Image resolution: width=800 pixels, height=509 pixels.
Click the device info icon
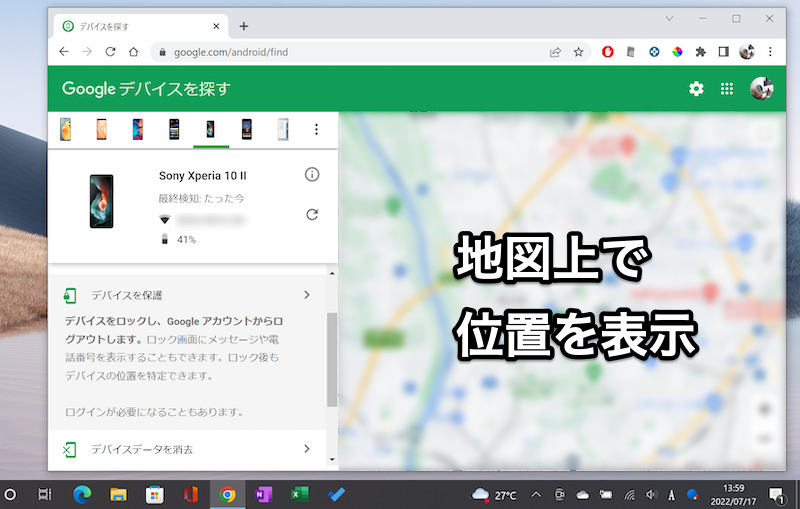tap(311, 175)
